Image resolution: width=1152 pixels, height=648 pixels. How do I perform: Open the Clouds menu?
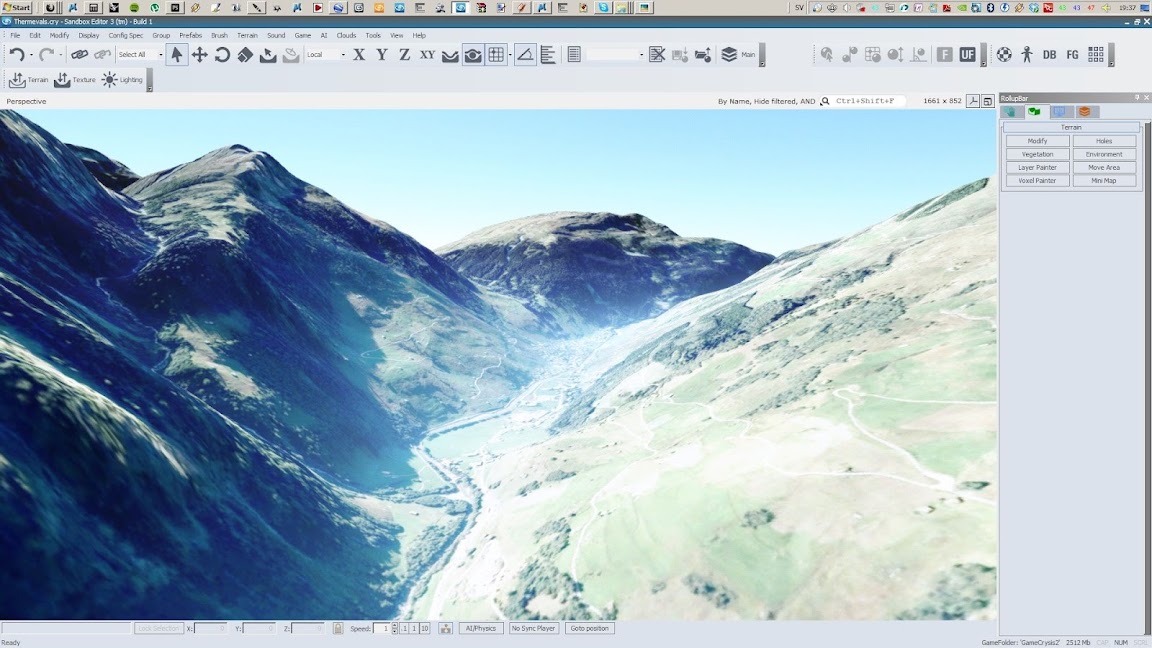tap(346, 35)
